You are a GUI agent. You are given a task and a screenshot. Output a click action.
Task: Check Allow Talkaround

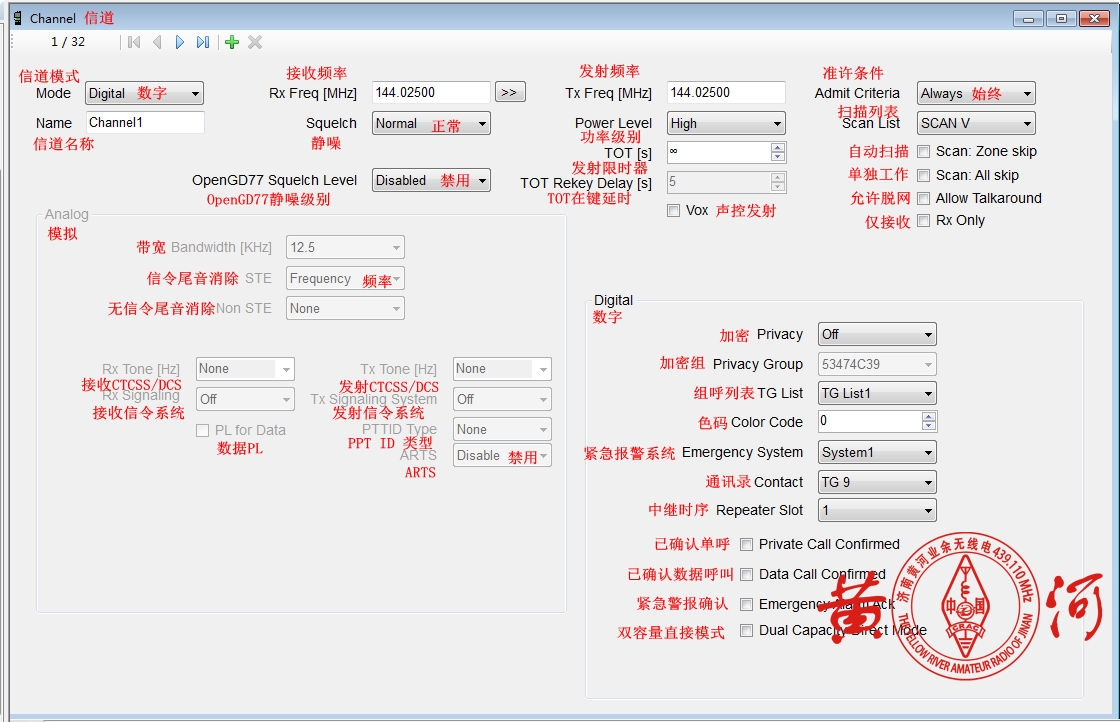pos(923,198)
